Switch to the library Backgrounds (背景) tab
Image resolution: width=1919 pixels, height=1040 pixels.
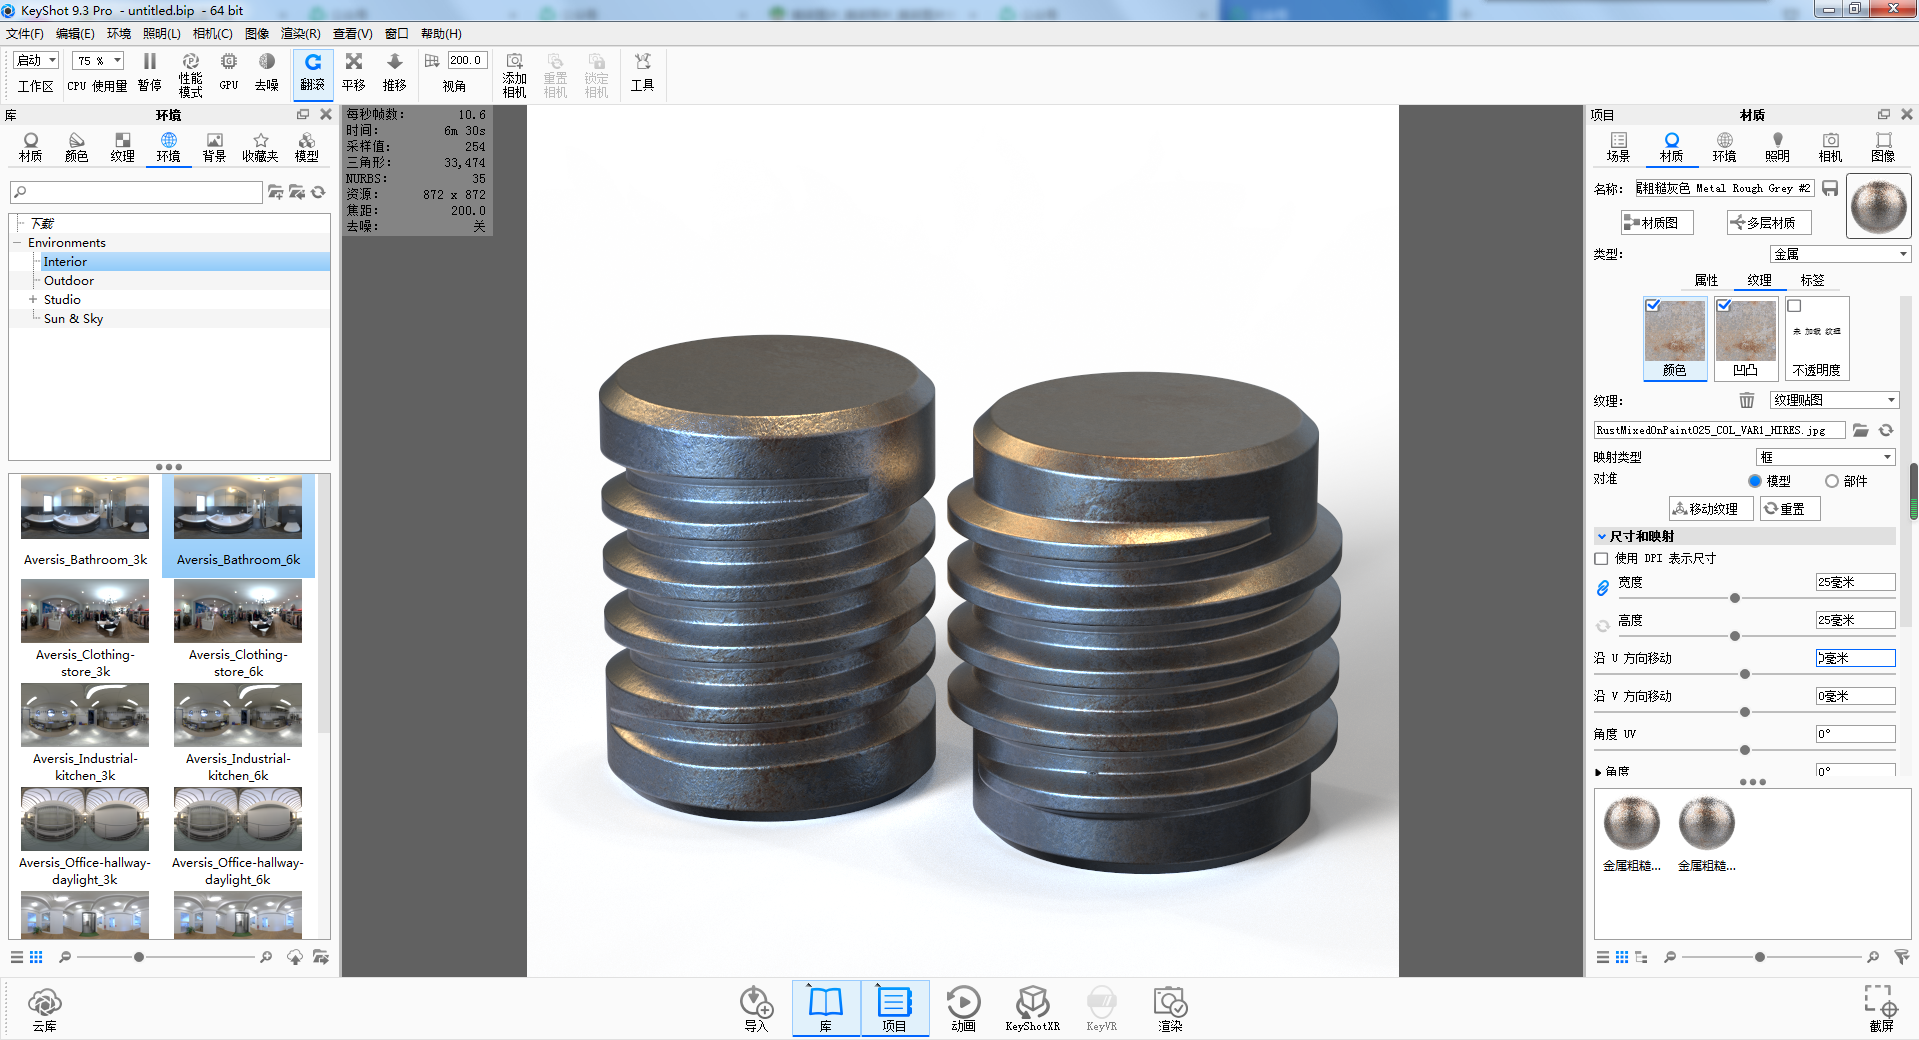(214, 147)
